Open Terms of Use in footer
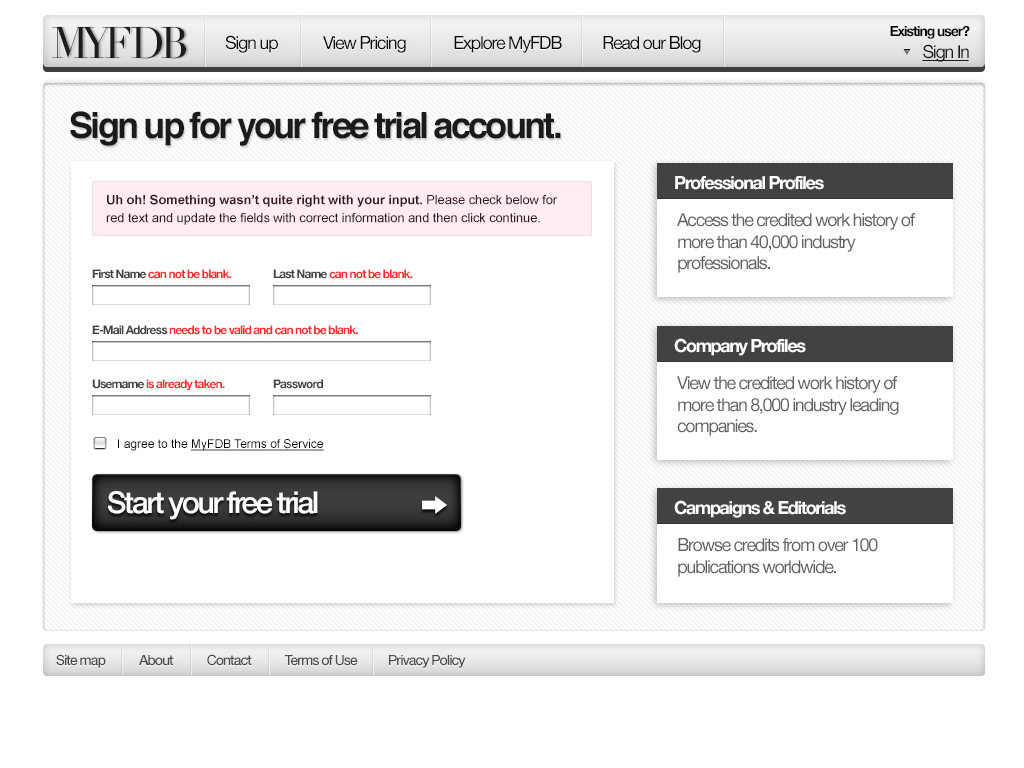The width and height of the screenshot is (1024, 768). coord(321,660)
